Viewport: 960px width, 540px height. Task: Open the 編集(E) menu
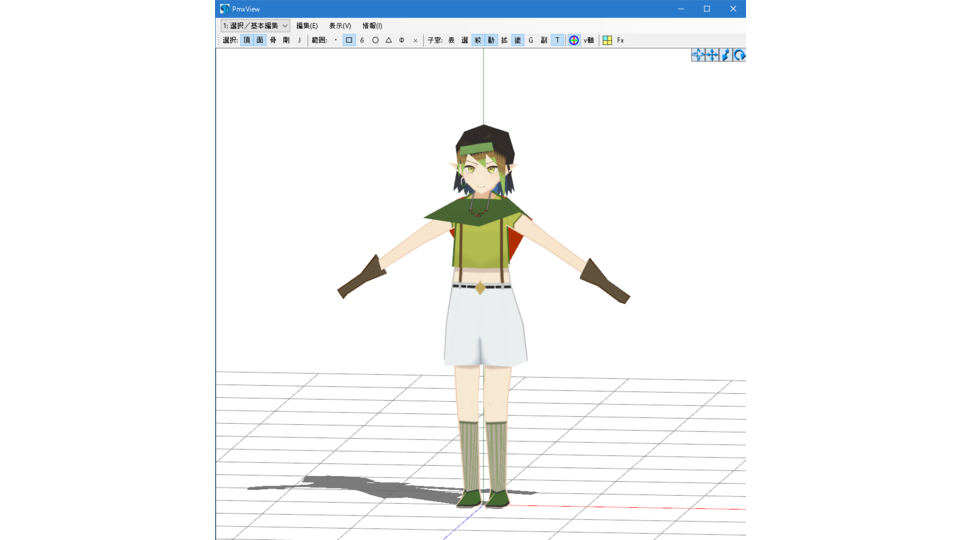click(306, 26)
